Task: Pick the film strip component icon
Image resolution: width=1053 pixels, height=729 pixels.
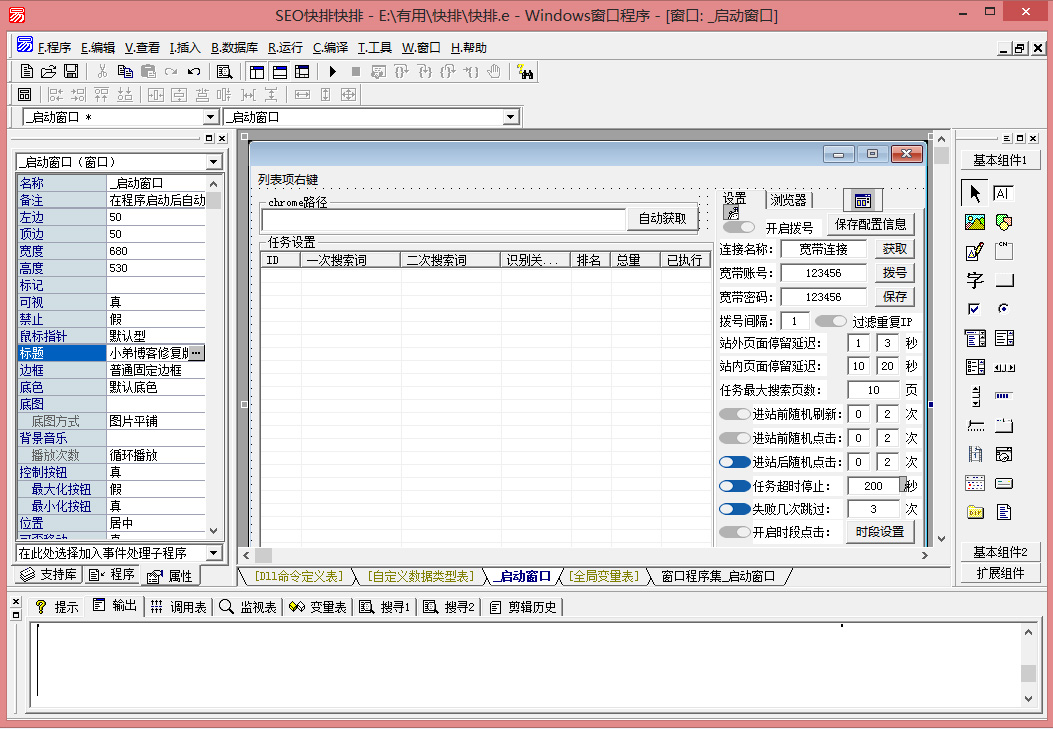Action: tap(974, 454)
